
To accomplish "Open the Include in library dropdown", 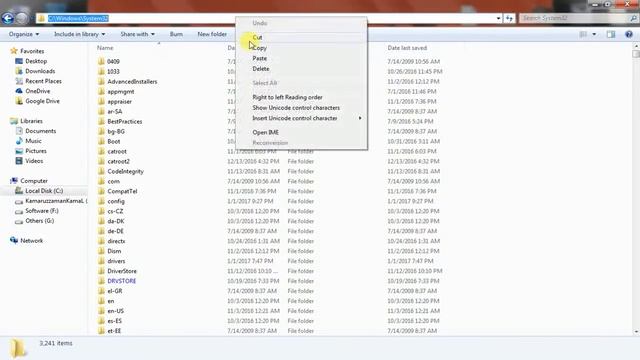I will pyautogui.click(x=80, y=34).
